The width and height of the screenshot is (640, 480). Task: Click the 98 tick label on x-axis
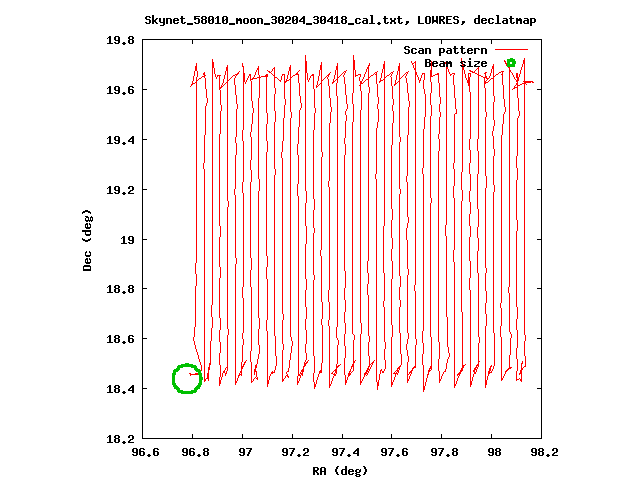tap(493, 453)
